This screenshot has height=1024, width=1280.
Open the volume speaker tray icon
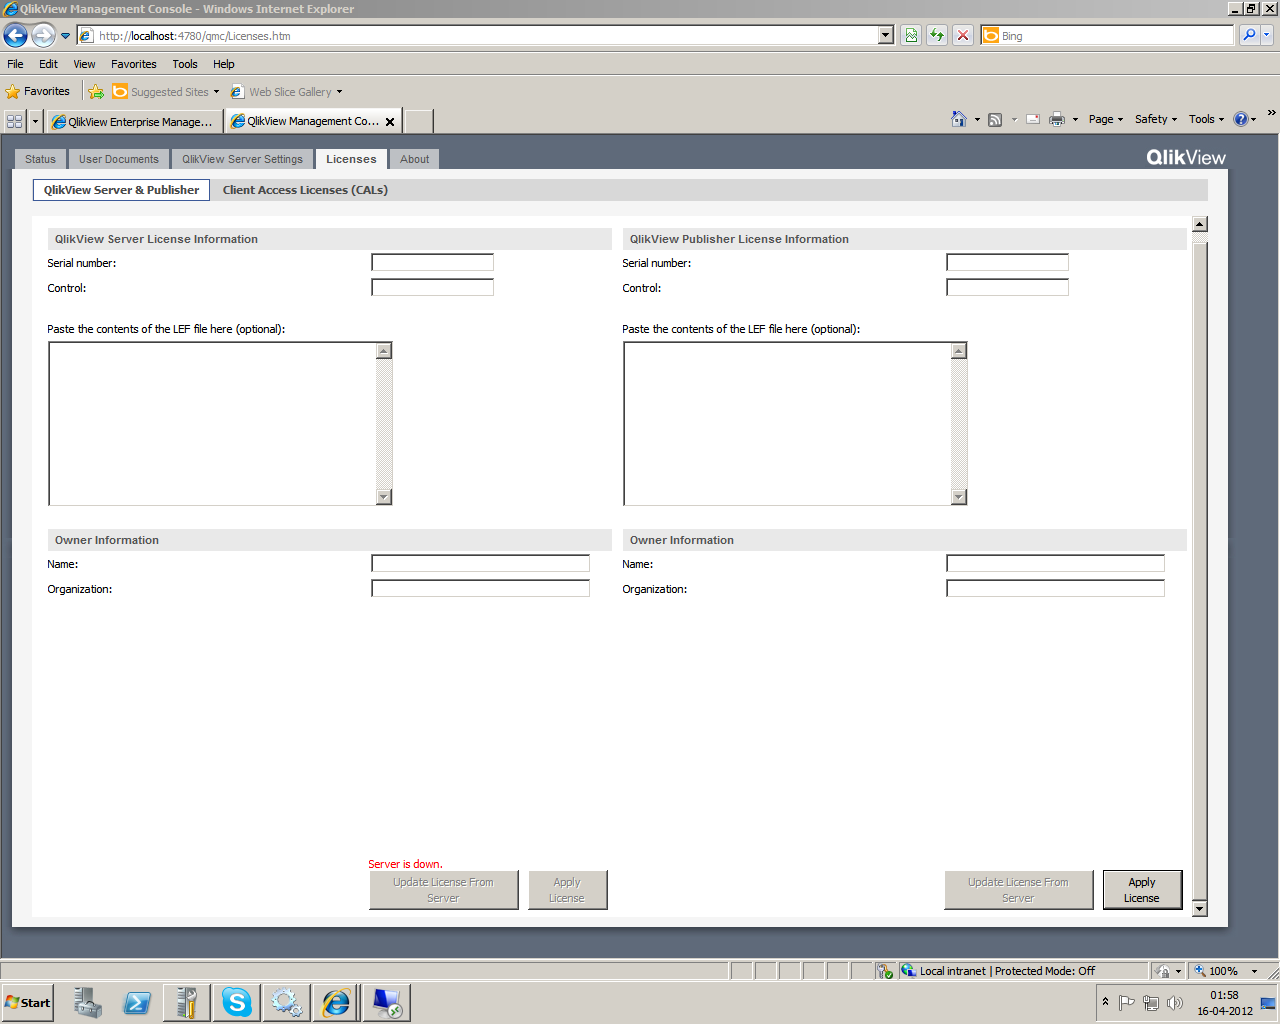[x=1175, y=1002]
